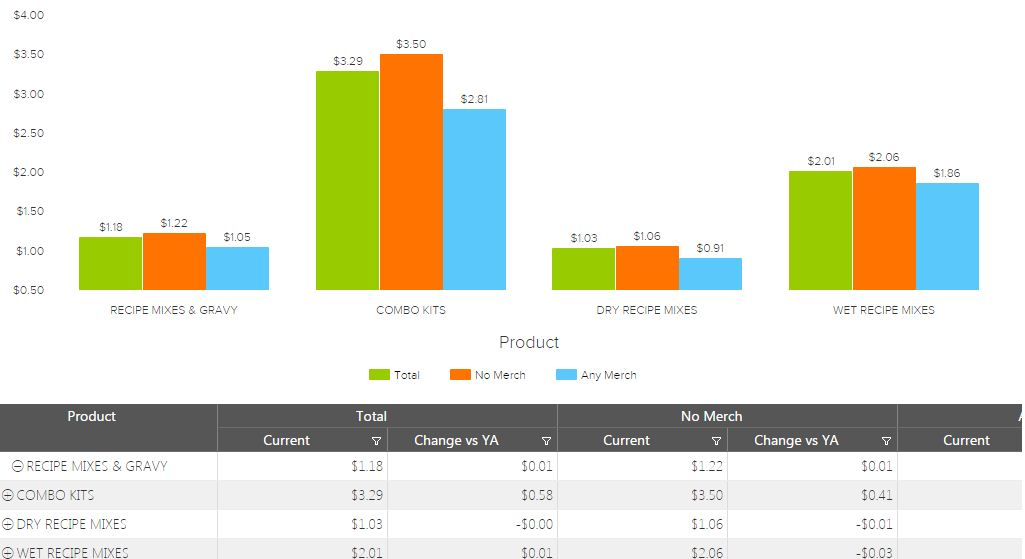This screenshot has width=1025, height=559.
Task: Collapse the RECIPE MIXES & GRAVY row
Action: point(18,467)
